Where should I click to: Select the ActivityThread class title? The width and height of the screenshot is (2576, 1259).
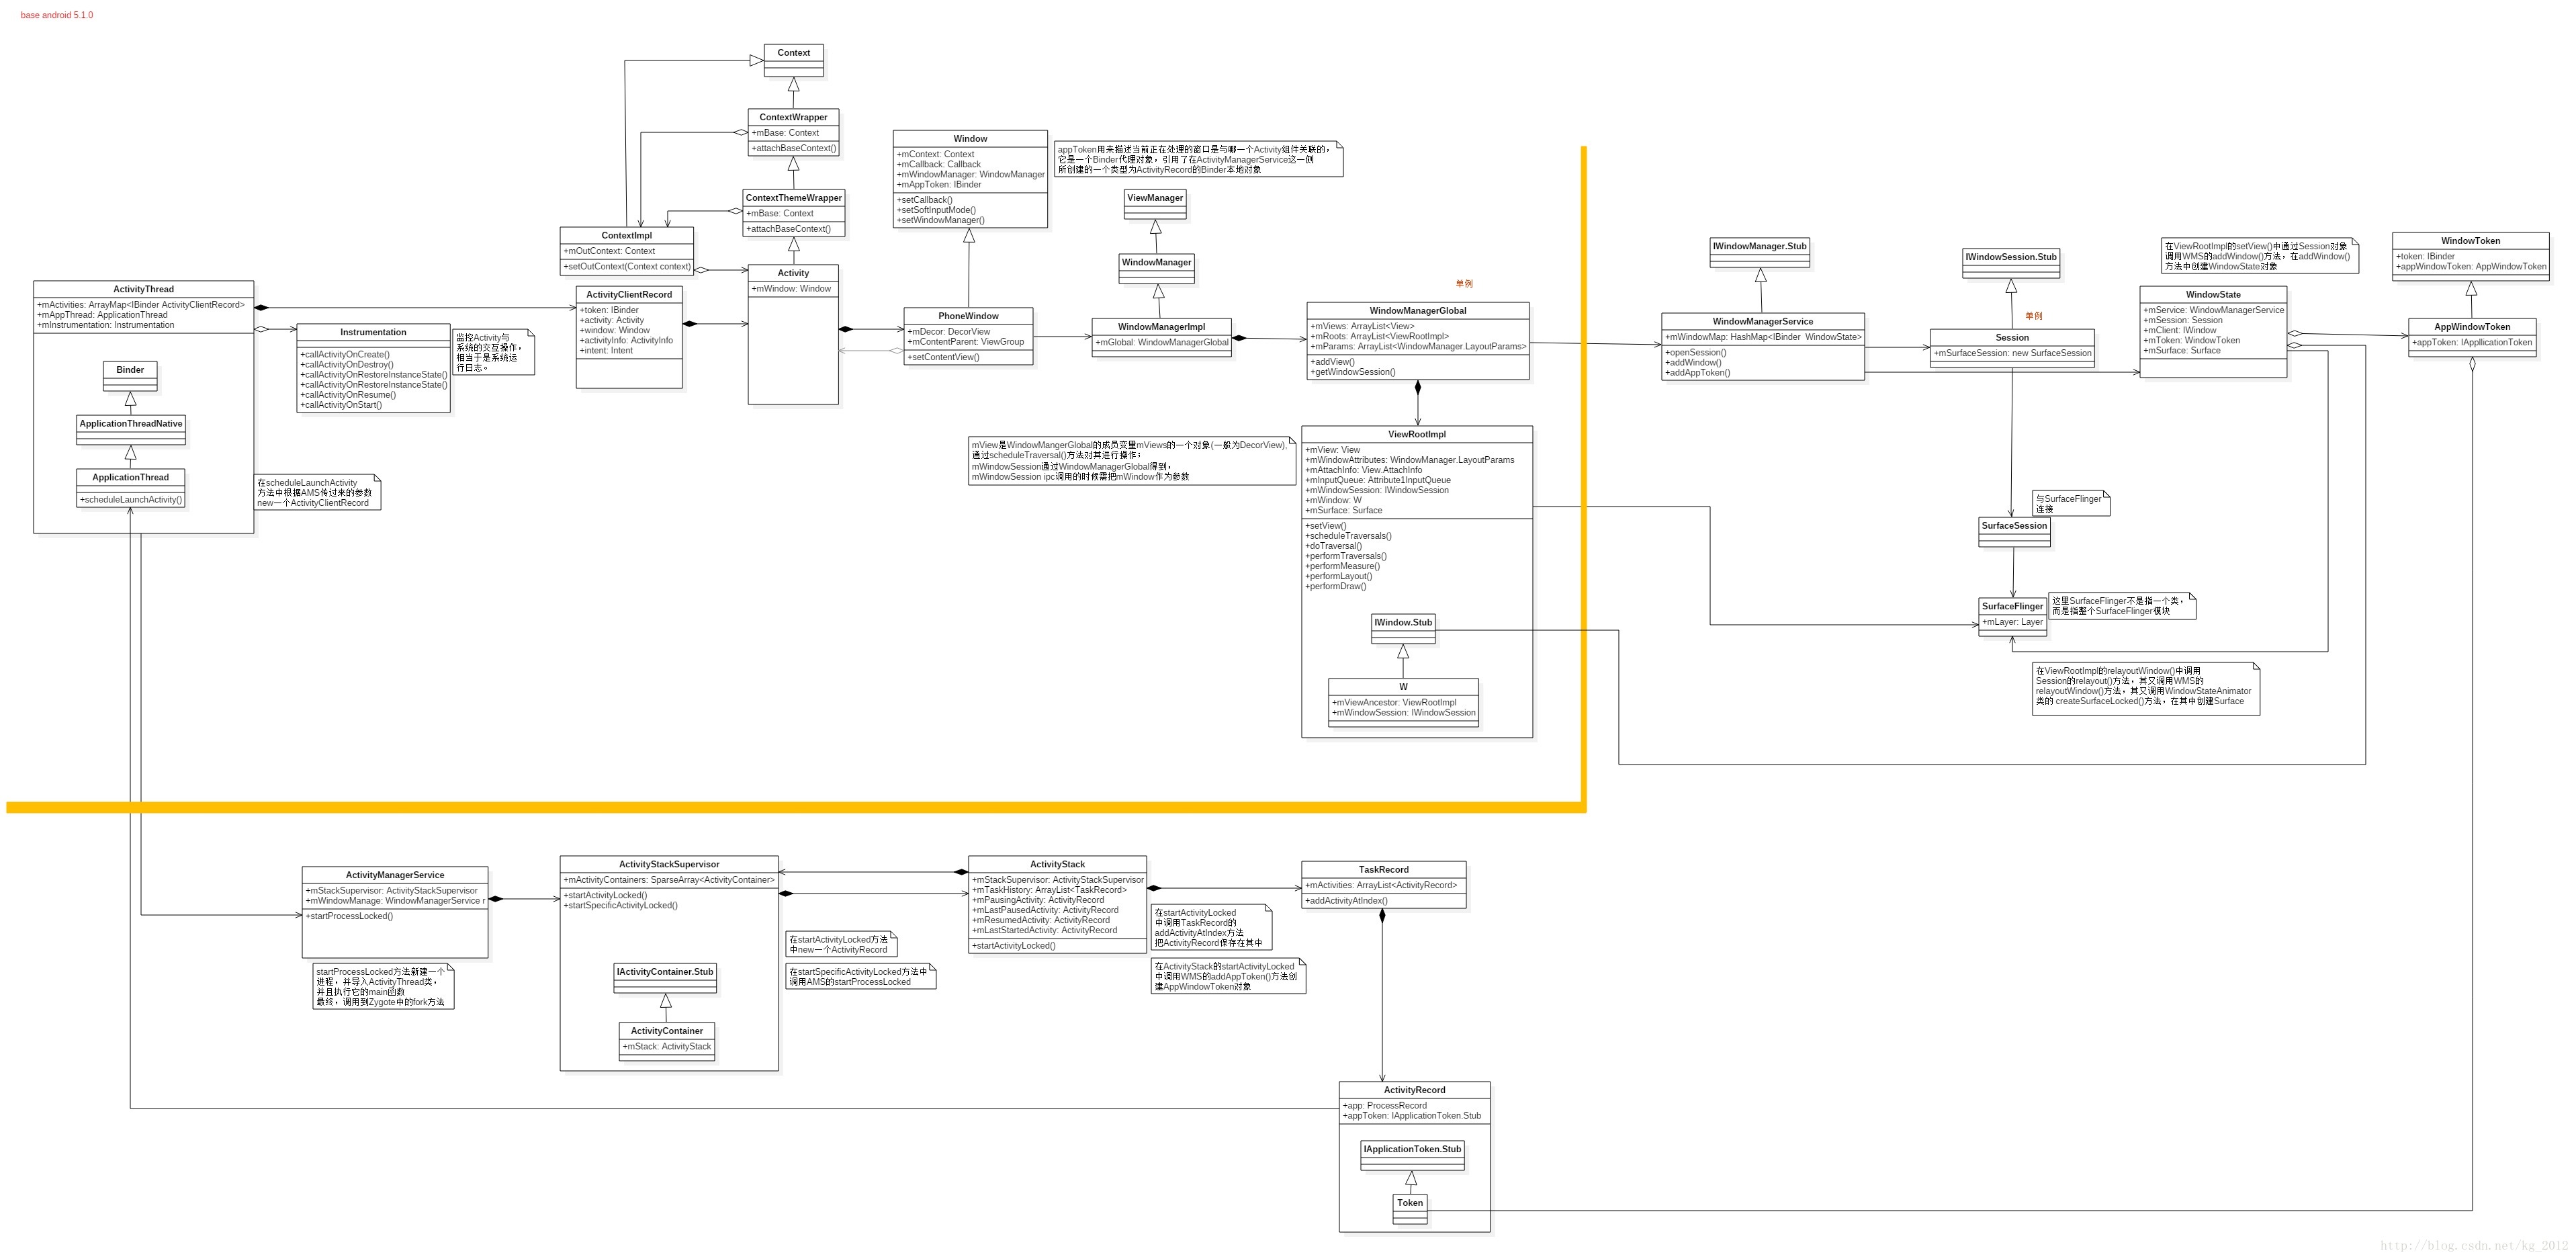[144, 289]
